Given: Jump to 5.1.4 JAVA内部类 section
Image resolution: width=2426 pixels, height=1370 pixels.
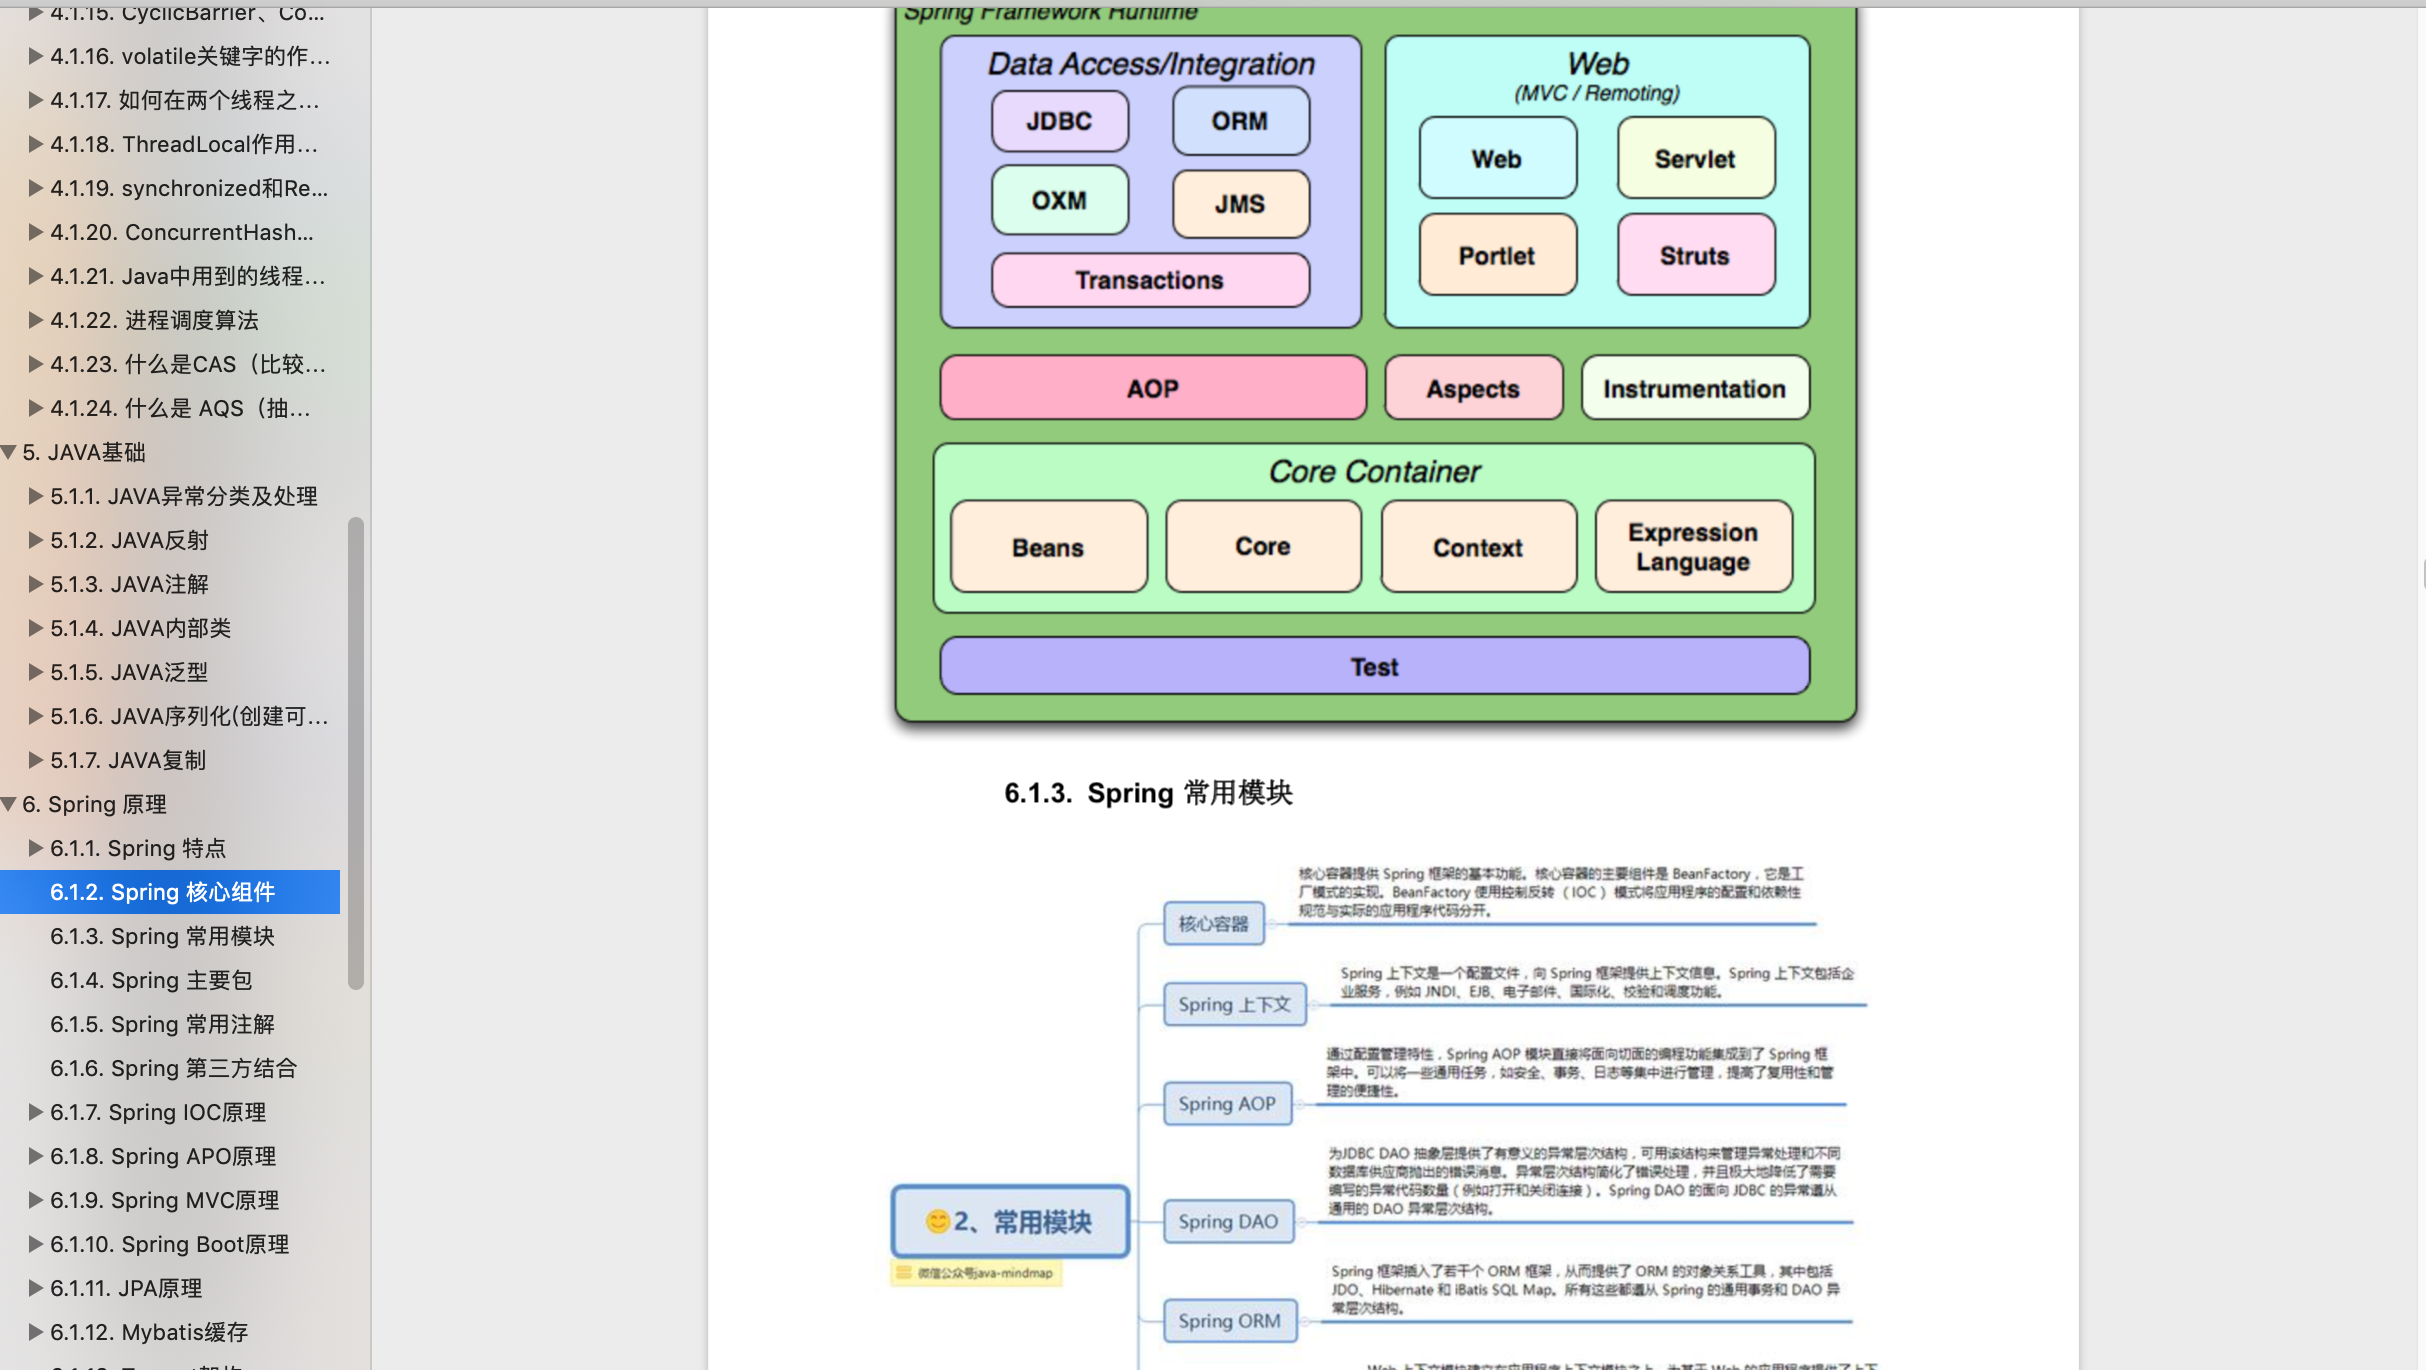Looking at the screenshot, I should pyautogui.click(x=140, y=628).
